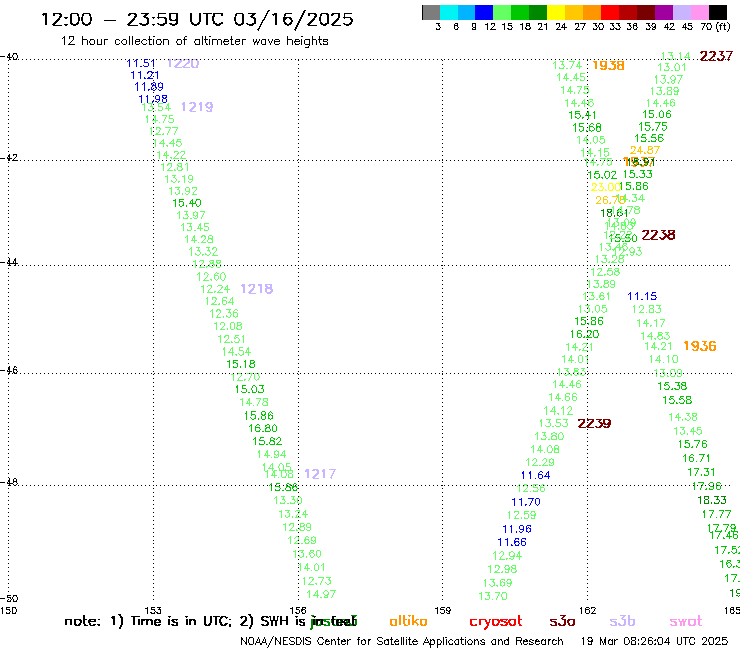The height and width of the screenshot is (650, 740).
Task: Click the yellow 24 ft legend swatch
Action: coord(556,12)
